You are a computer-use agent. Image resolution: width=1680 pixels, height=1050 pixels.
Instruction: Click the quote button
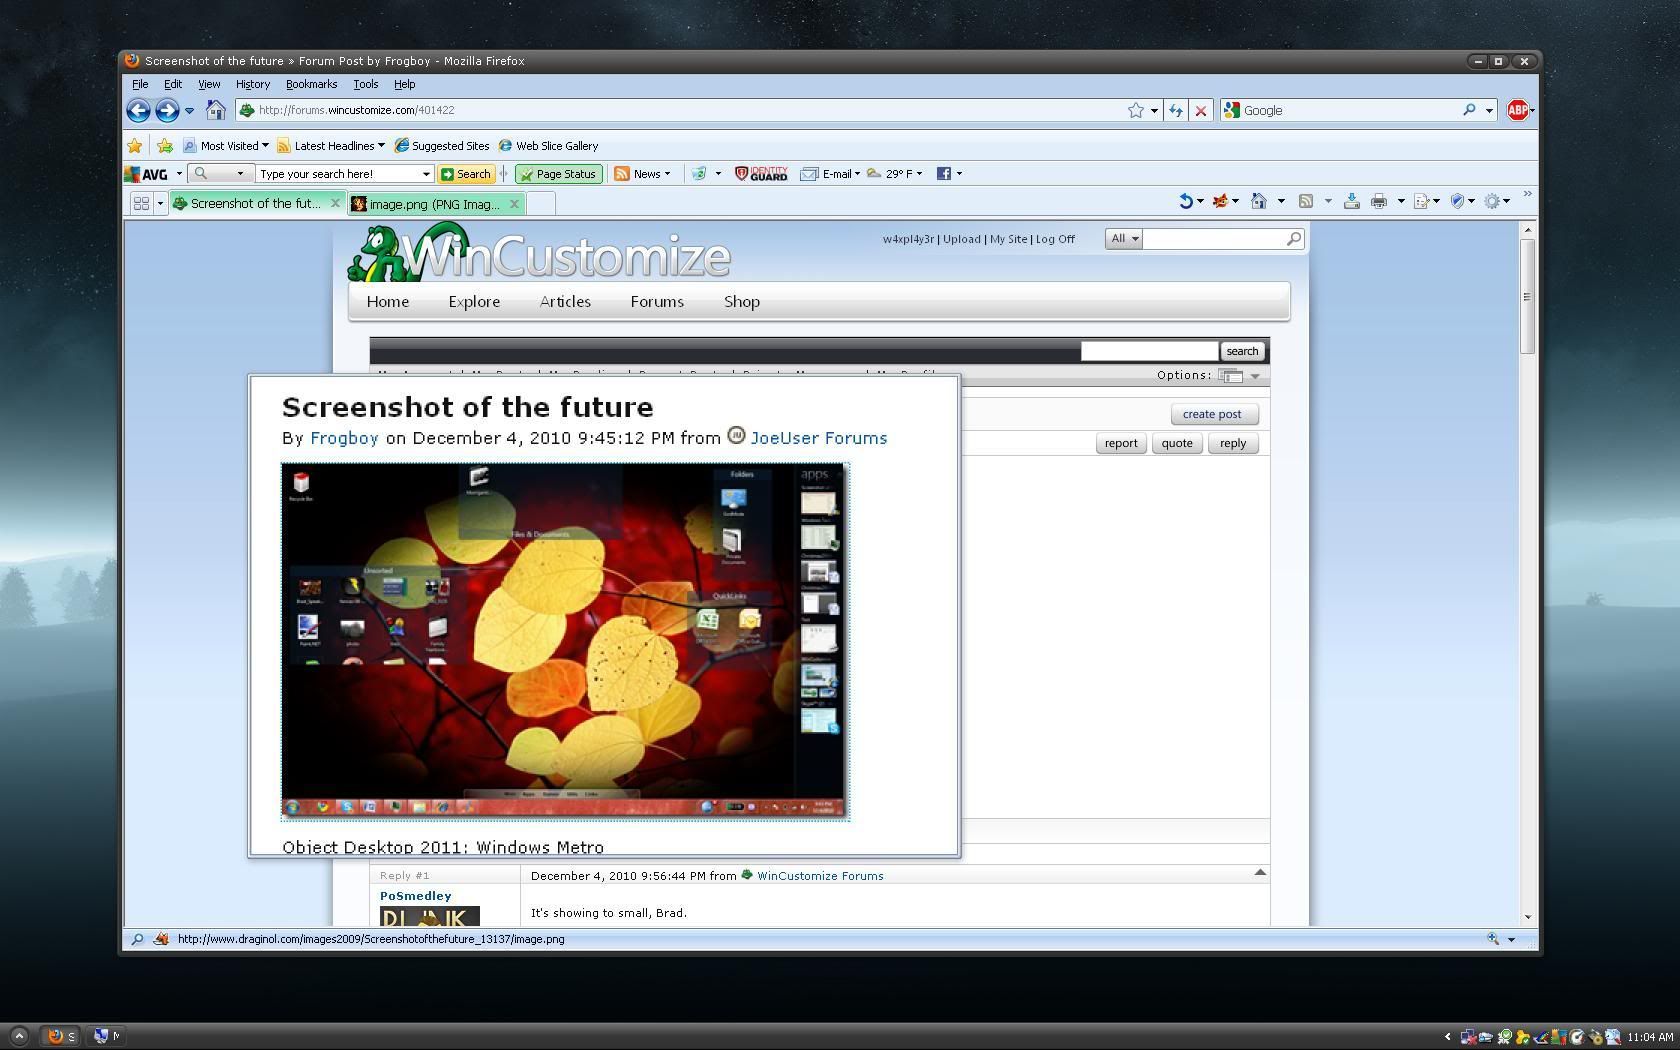coord(1177,443)
